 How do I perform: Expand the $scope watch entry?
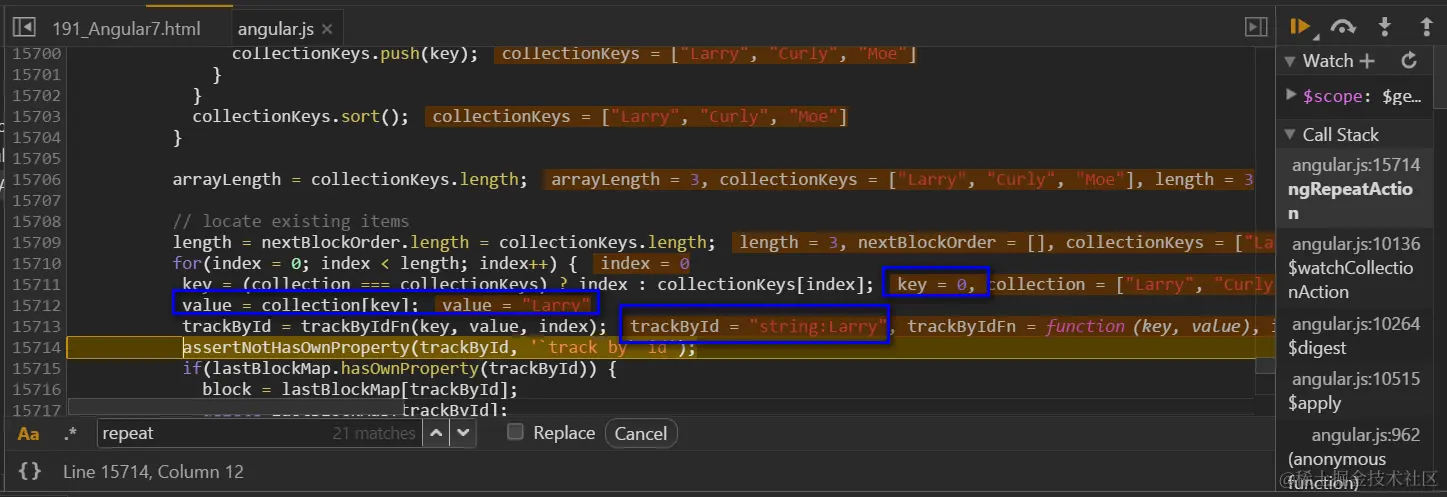click(1291, 96)
